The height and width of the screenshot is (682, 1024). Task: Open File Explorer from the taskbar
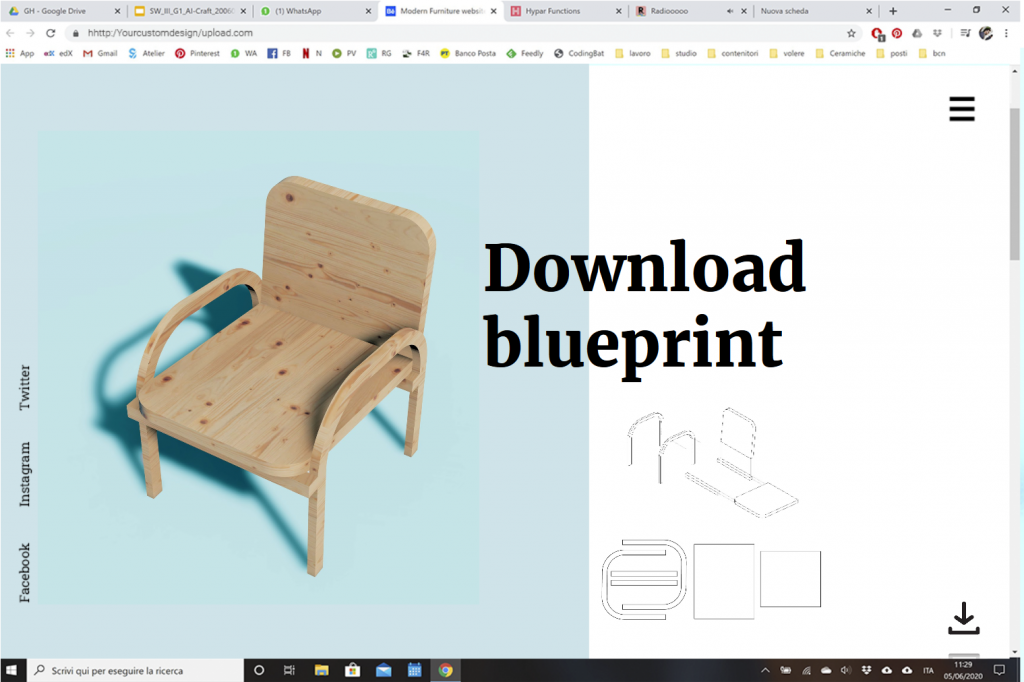322,670
